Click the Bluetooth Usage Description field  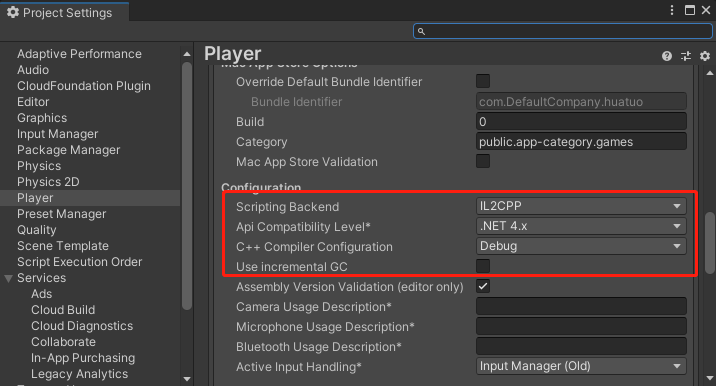pyautogui.click(x=581, y=347)
